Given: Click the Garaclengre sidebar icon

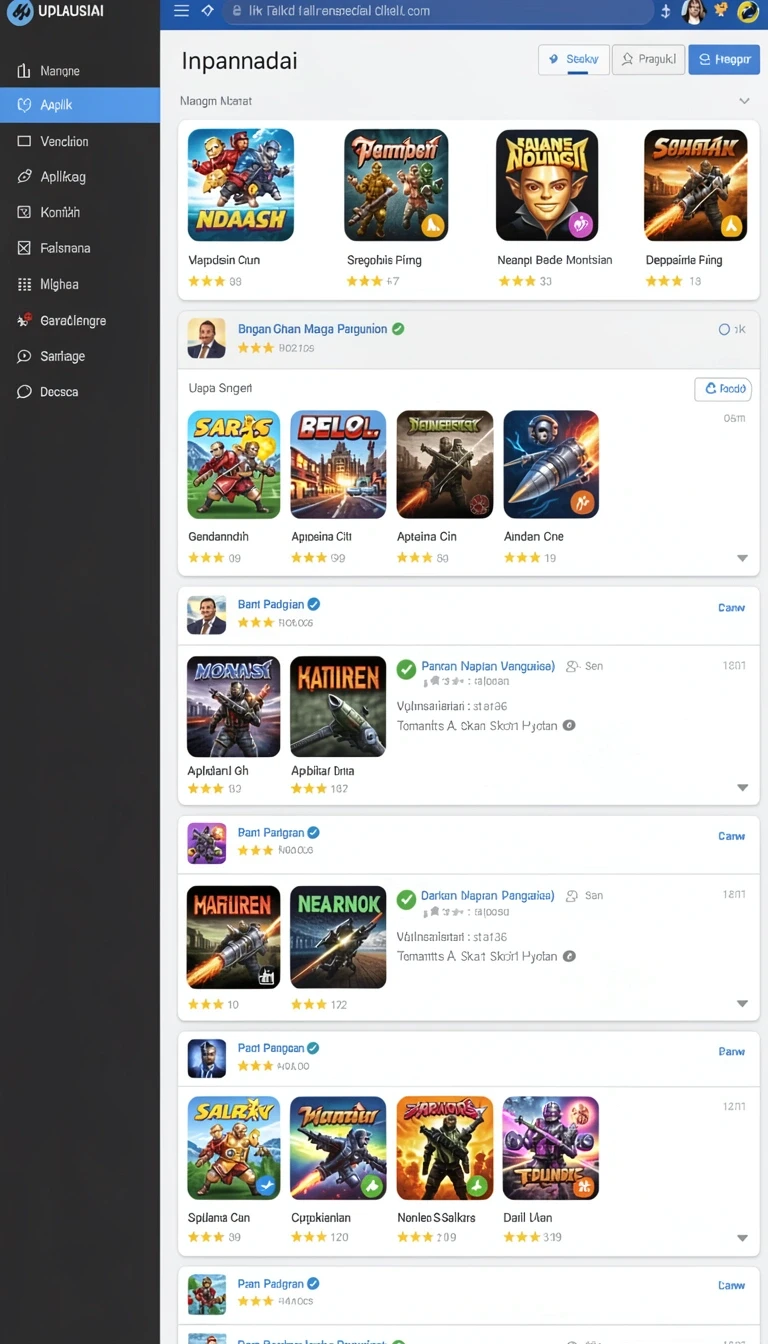Looking at the screenshot, I should pyautogui.click(x=24, y=321).
